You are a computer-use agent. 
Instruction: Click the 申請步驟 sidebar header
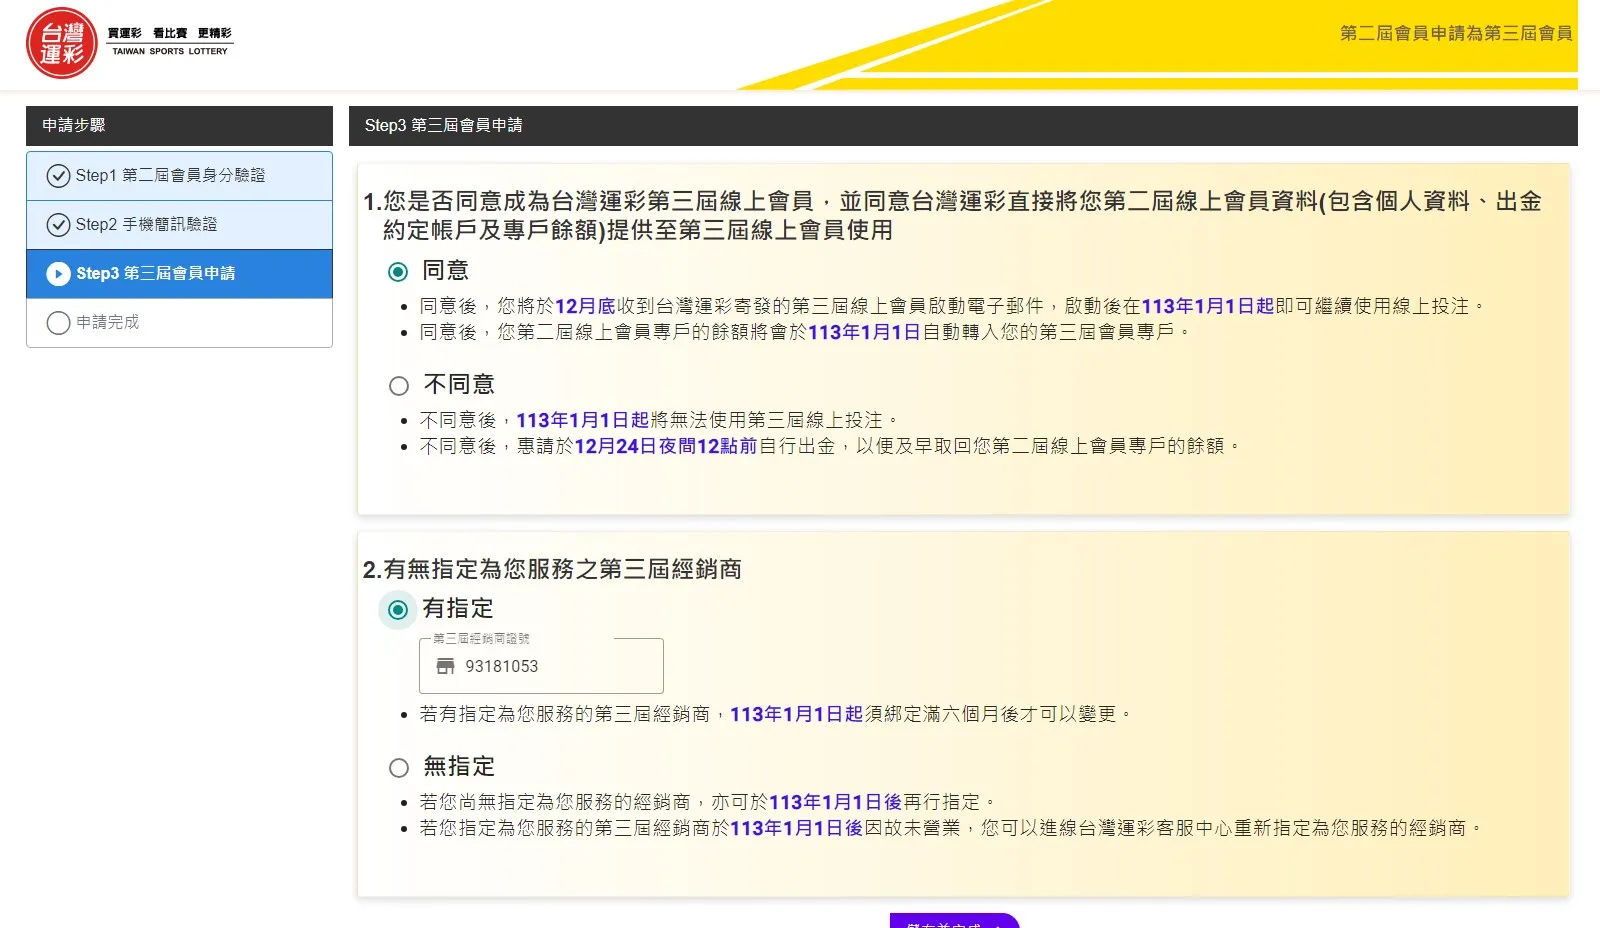tap(179, 126)
